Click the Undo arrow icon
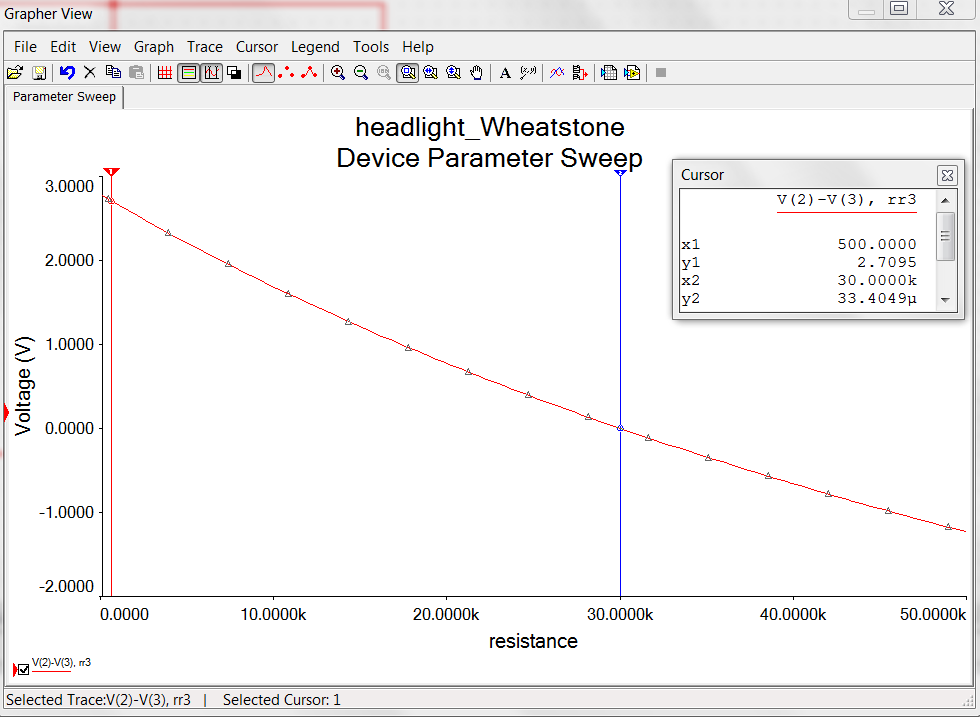Viewport: 980px width, 717px height. coord(67,72)
